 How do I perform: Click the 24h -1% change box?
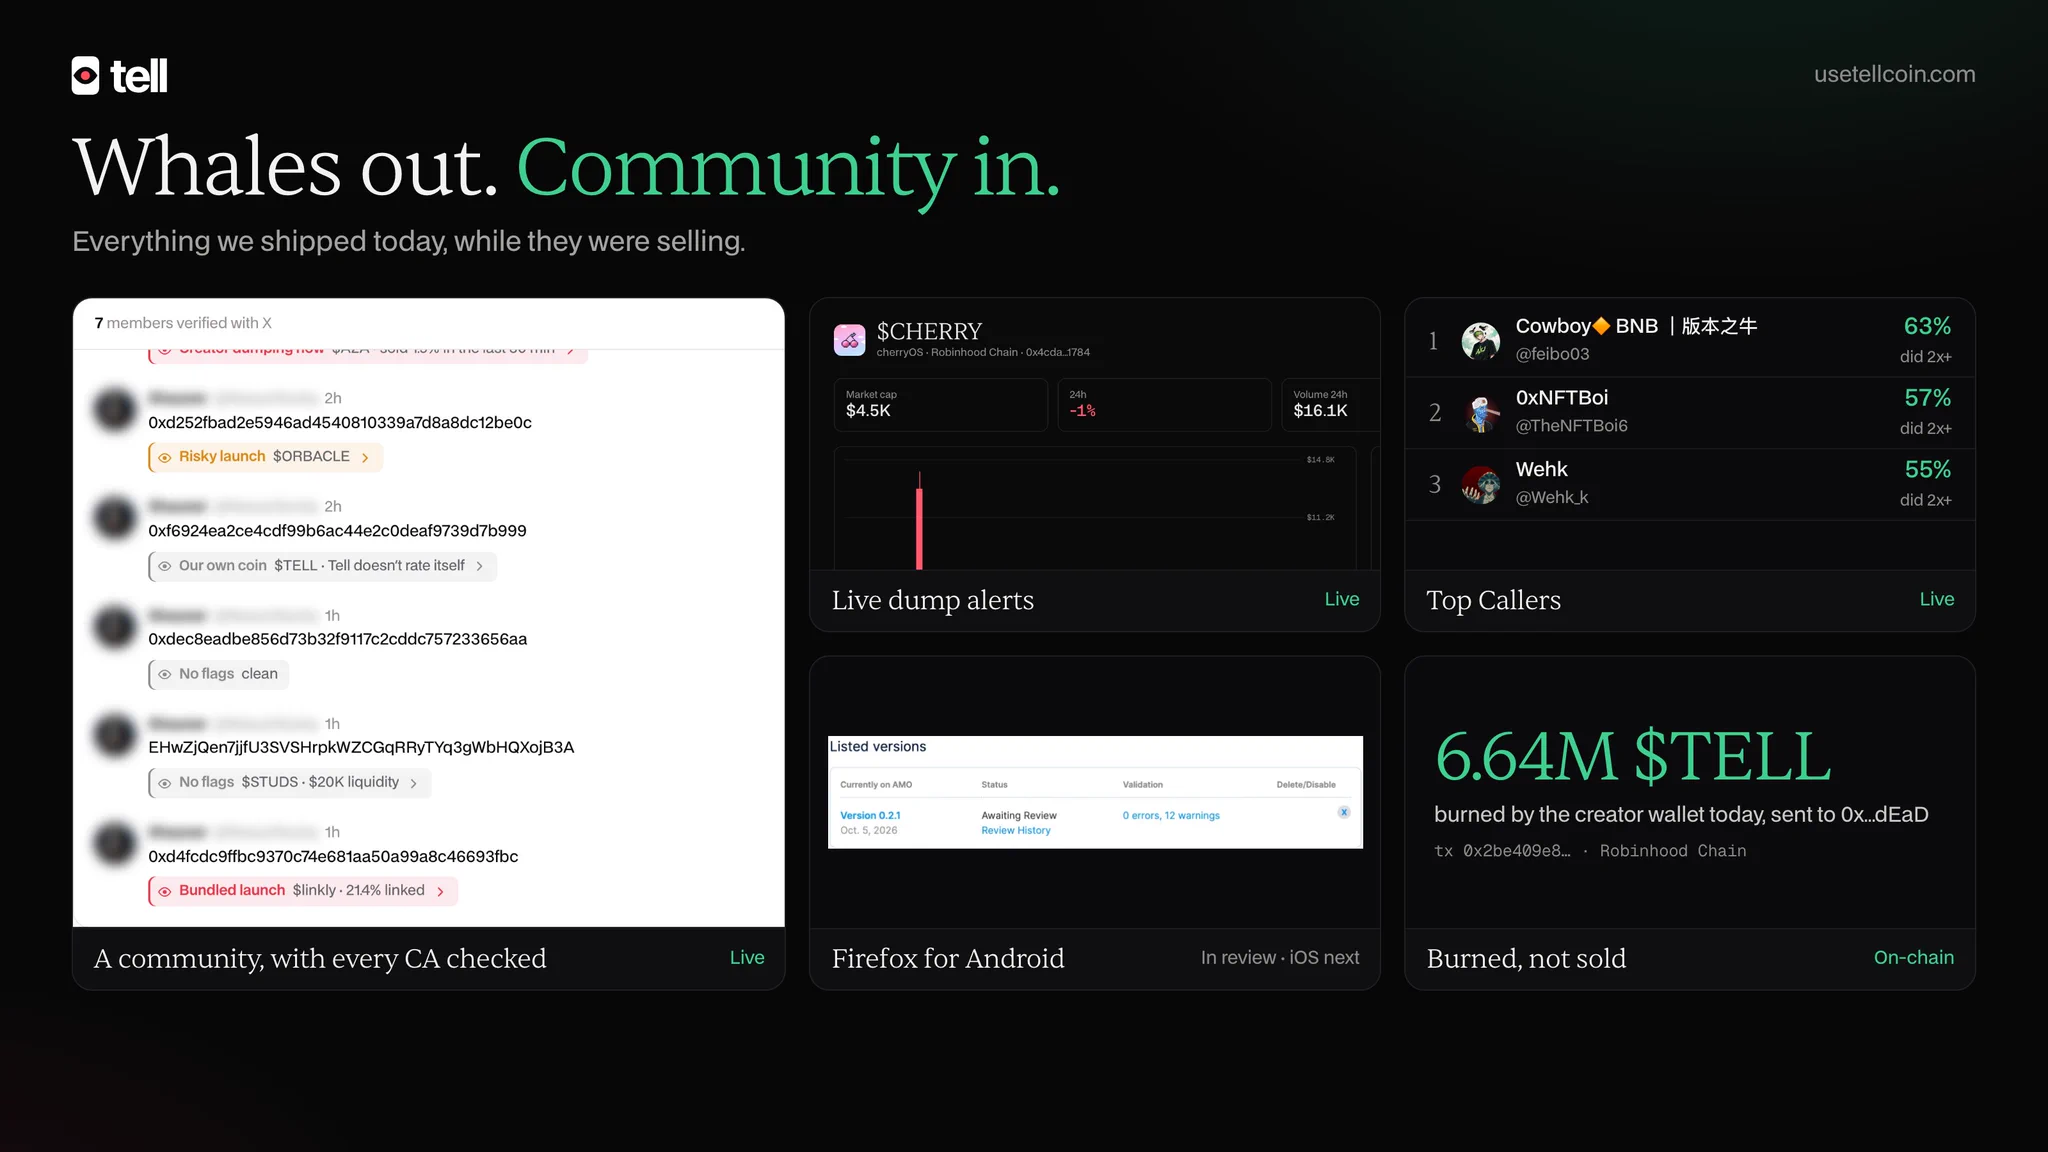1164,404
